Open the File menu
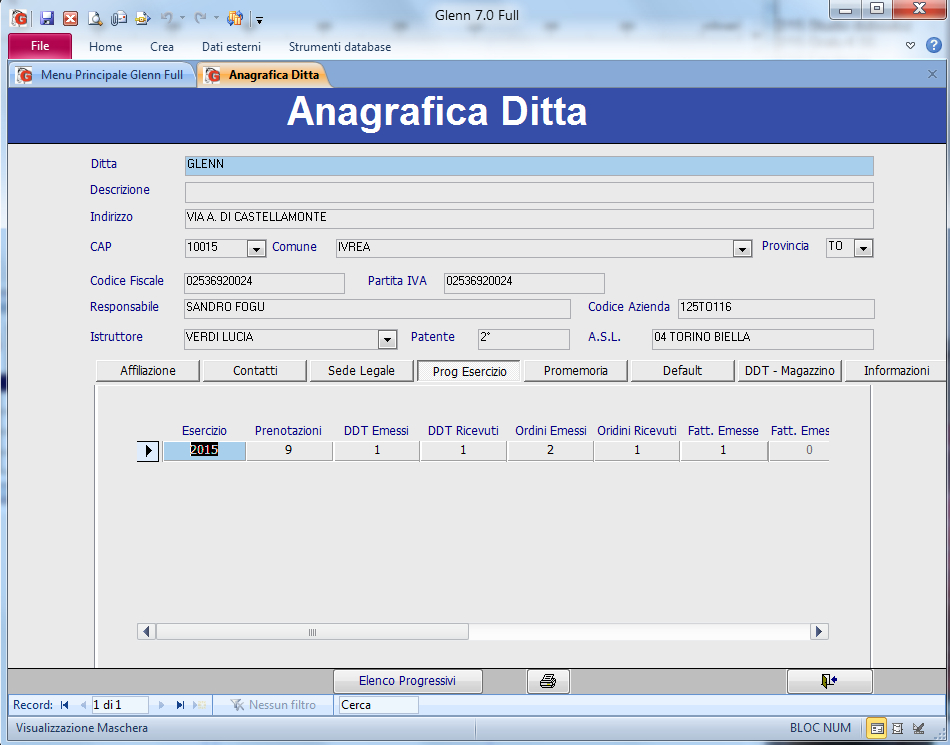The height and width of the screenshot is (745, 950). tap(40, 46)
